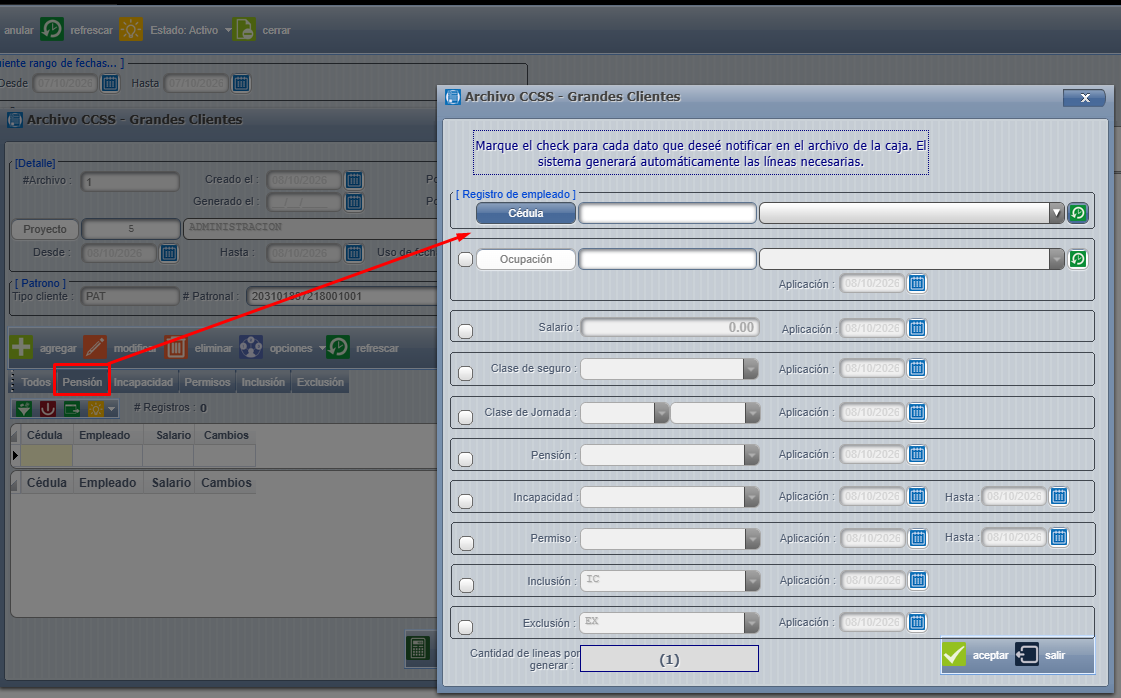Check the Permiso checkbox
Screen dimensions: 1121x698
pos(466,544)
